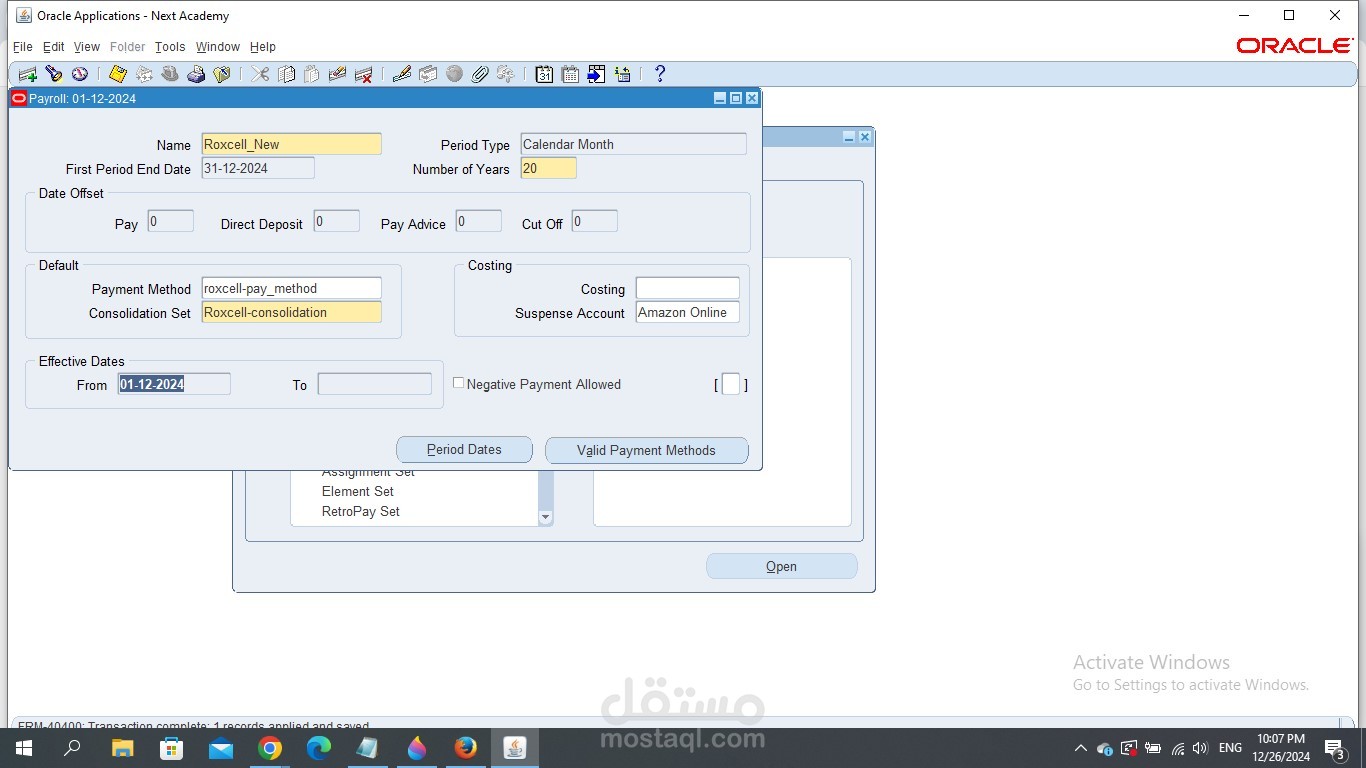Click the Period Dates button

tap(464, 450)
